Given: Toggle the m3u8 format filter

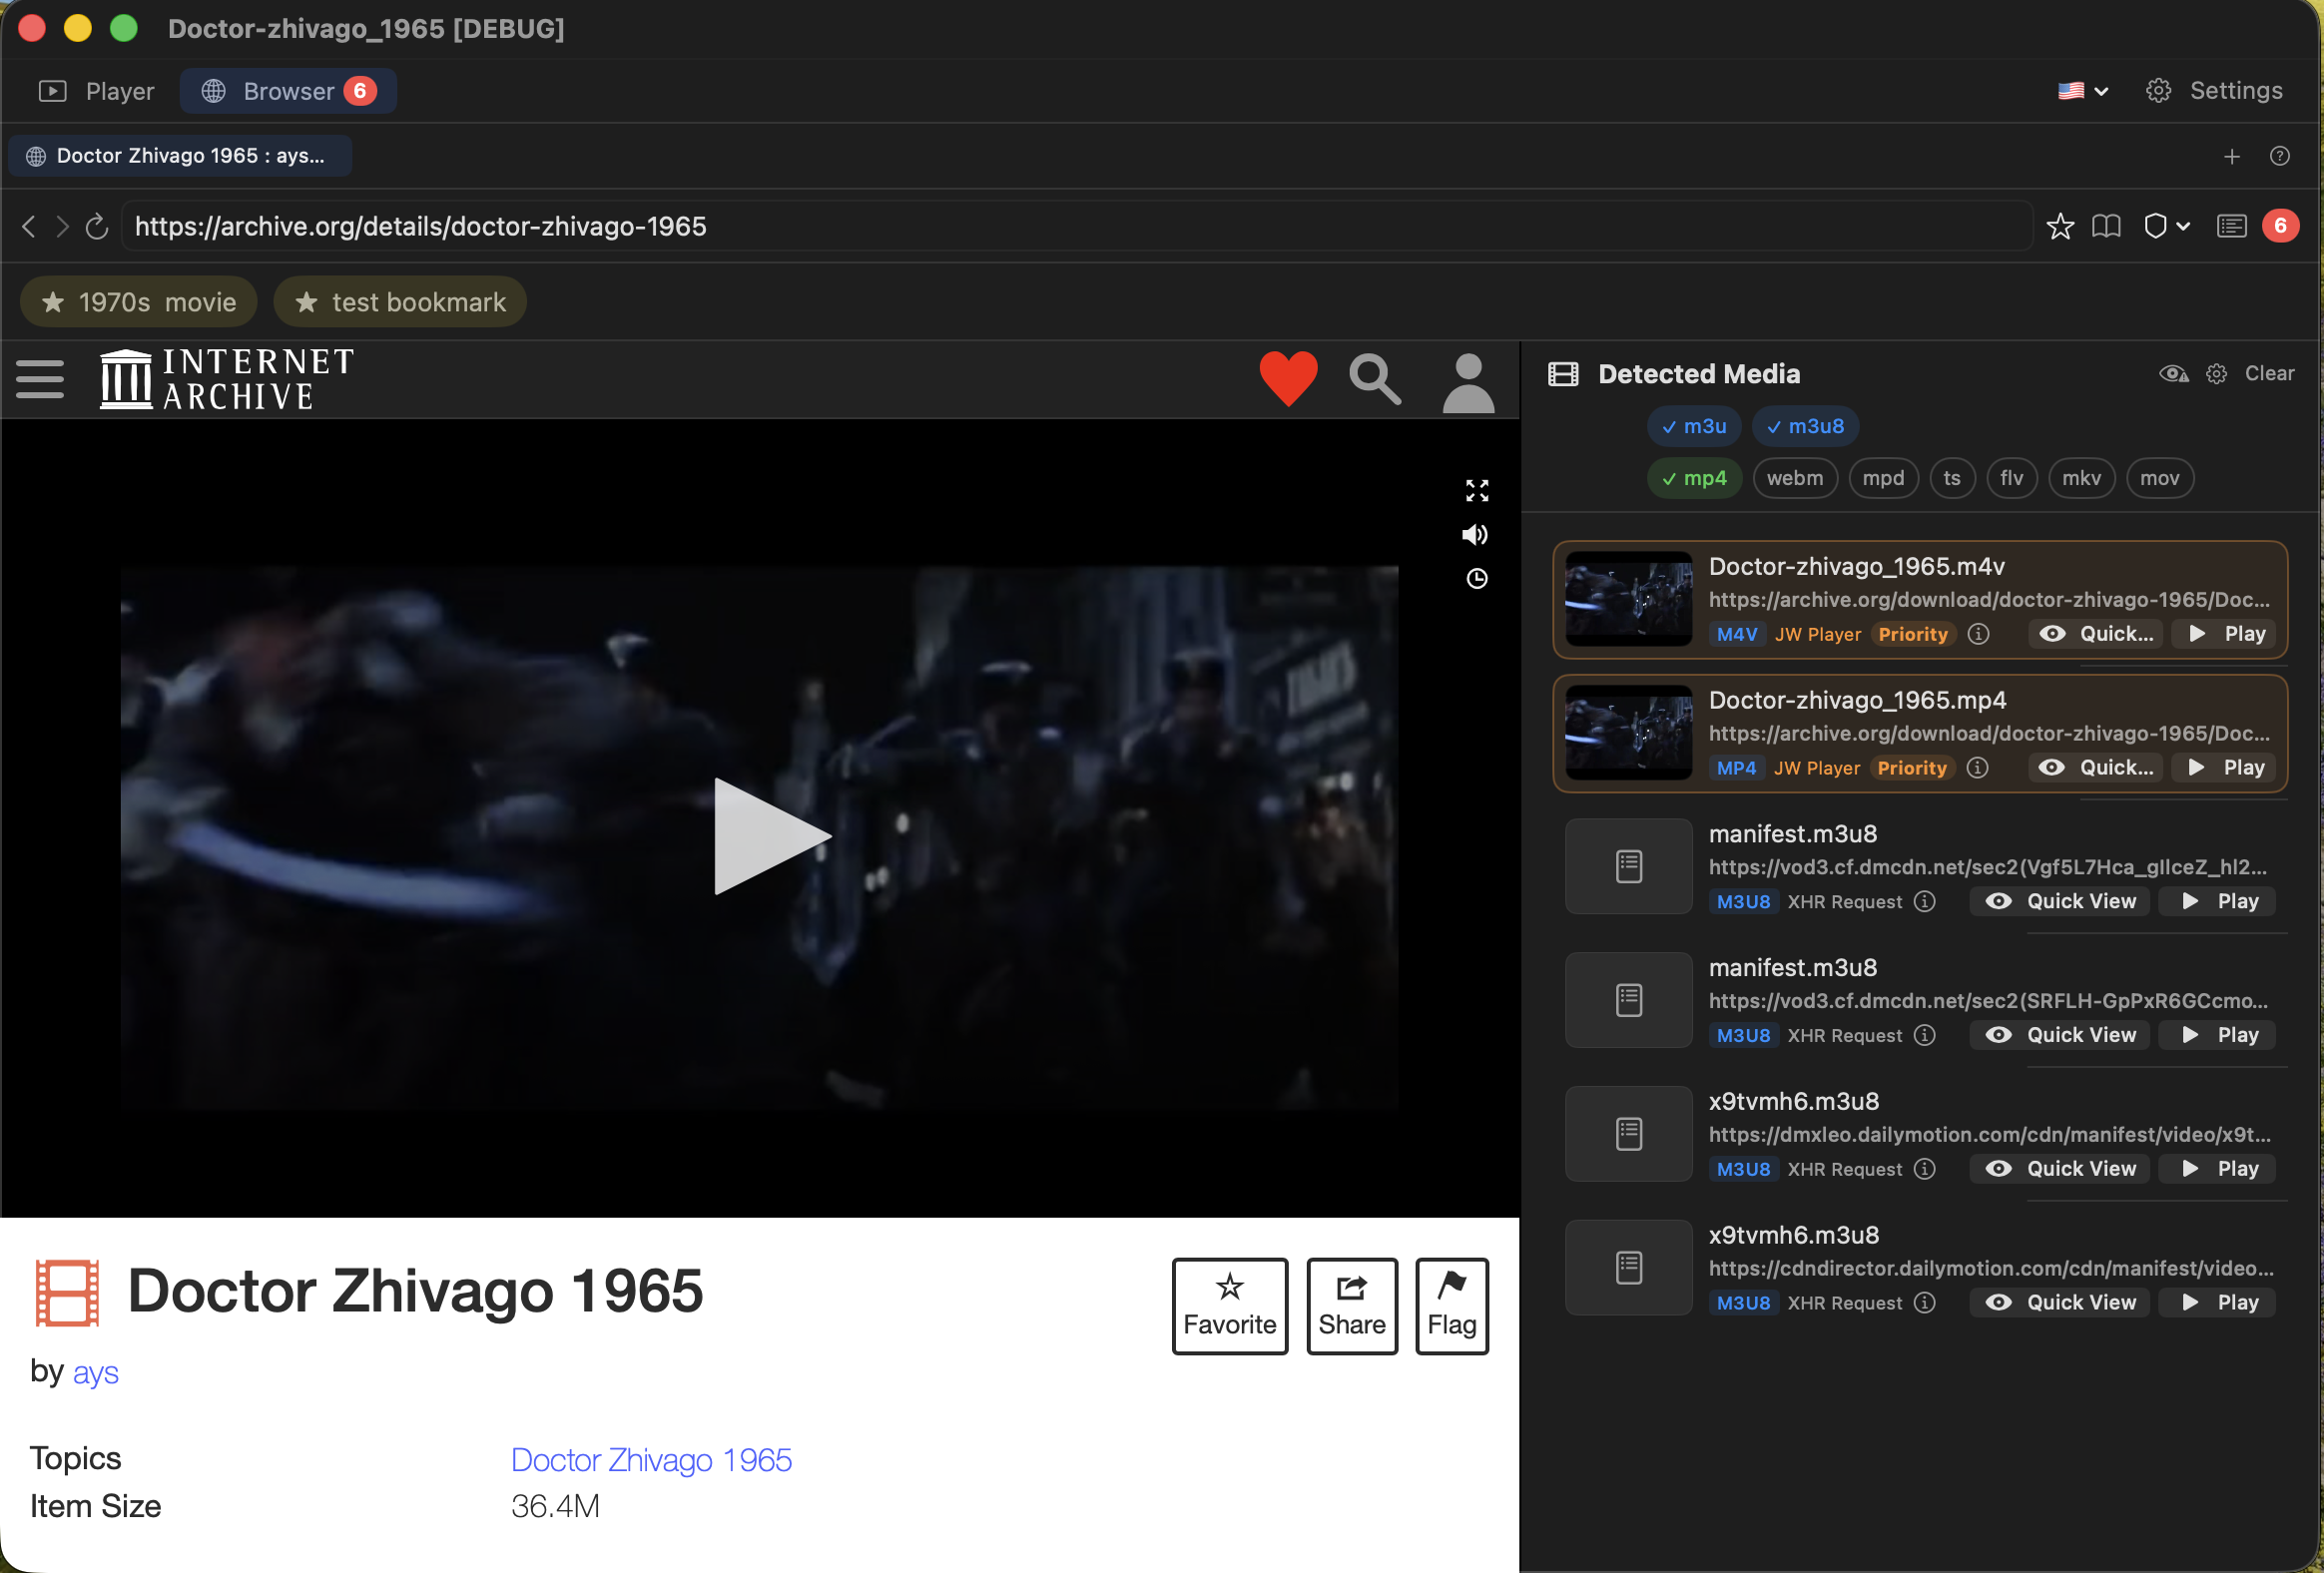Looking at the screenshot, I should [x=1804, y=426].
